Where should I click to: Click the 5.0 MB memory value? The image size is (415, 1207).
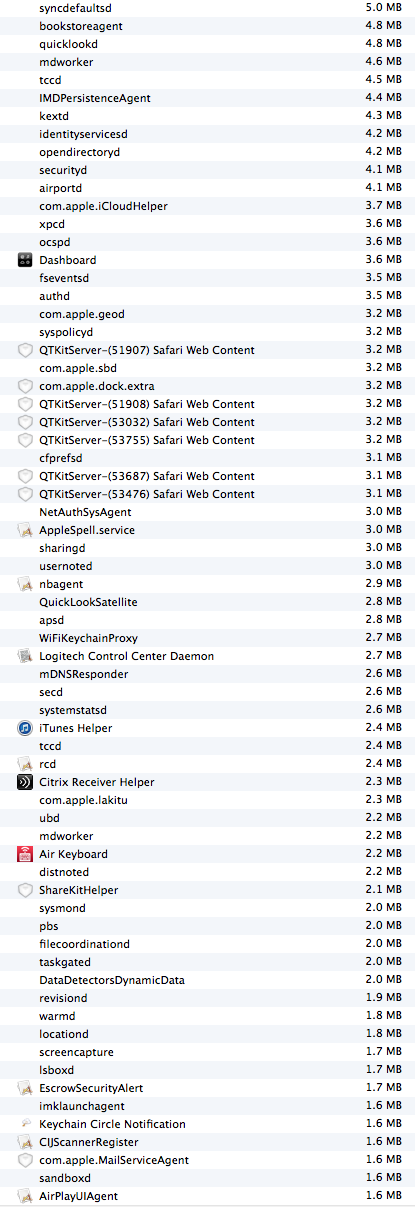click(x=384, y=8)
